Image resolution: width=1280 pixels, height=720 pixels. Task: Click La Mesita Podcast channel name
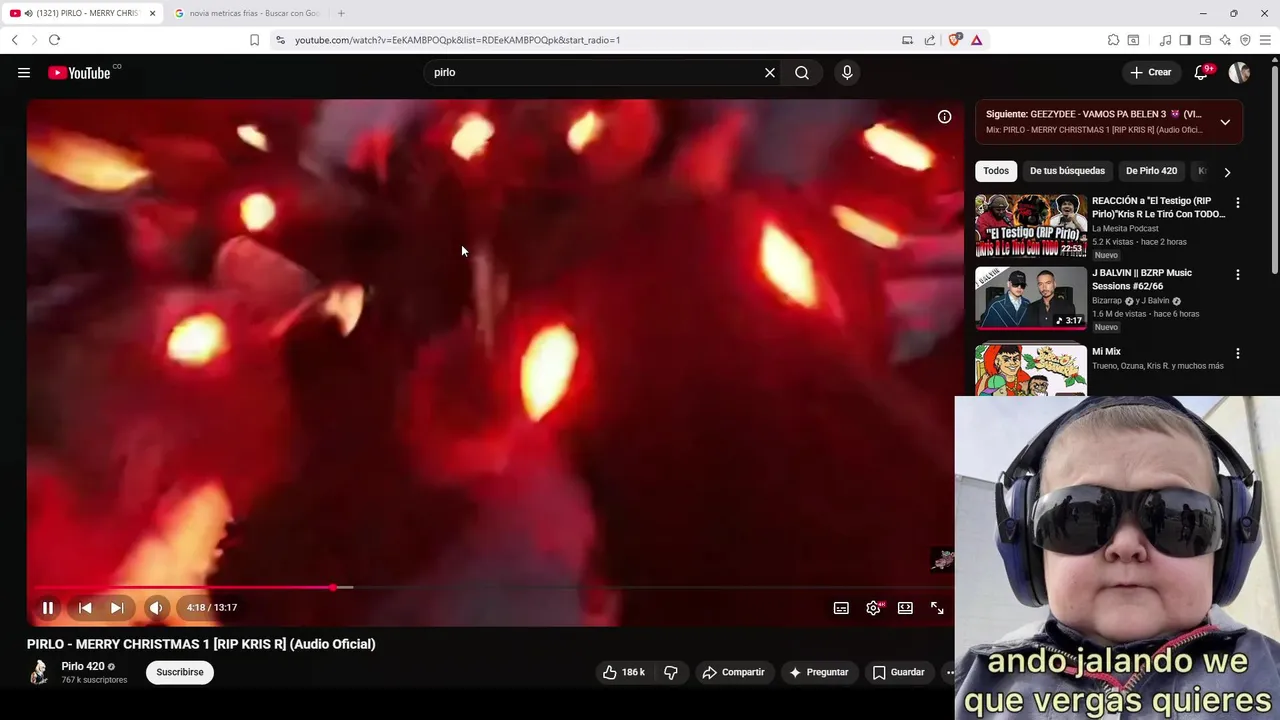1125,229
